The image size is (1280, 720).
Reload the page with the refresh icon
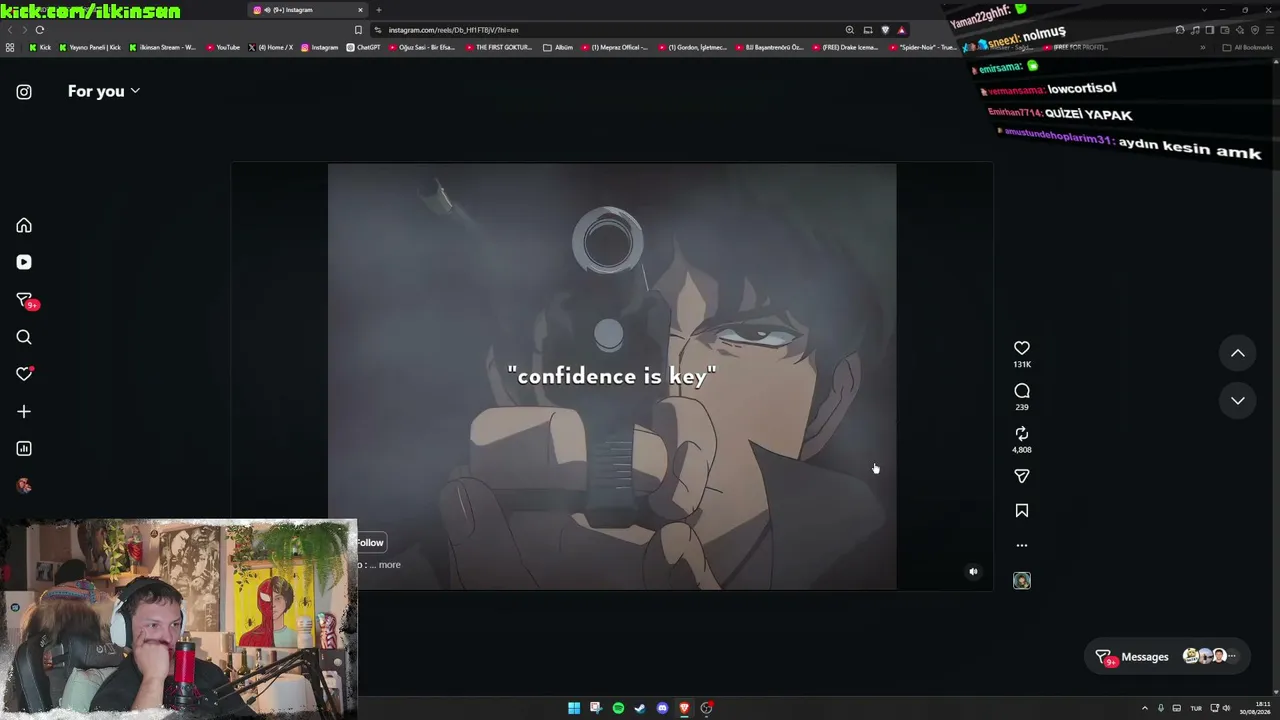[x=40, y=30]
